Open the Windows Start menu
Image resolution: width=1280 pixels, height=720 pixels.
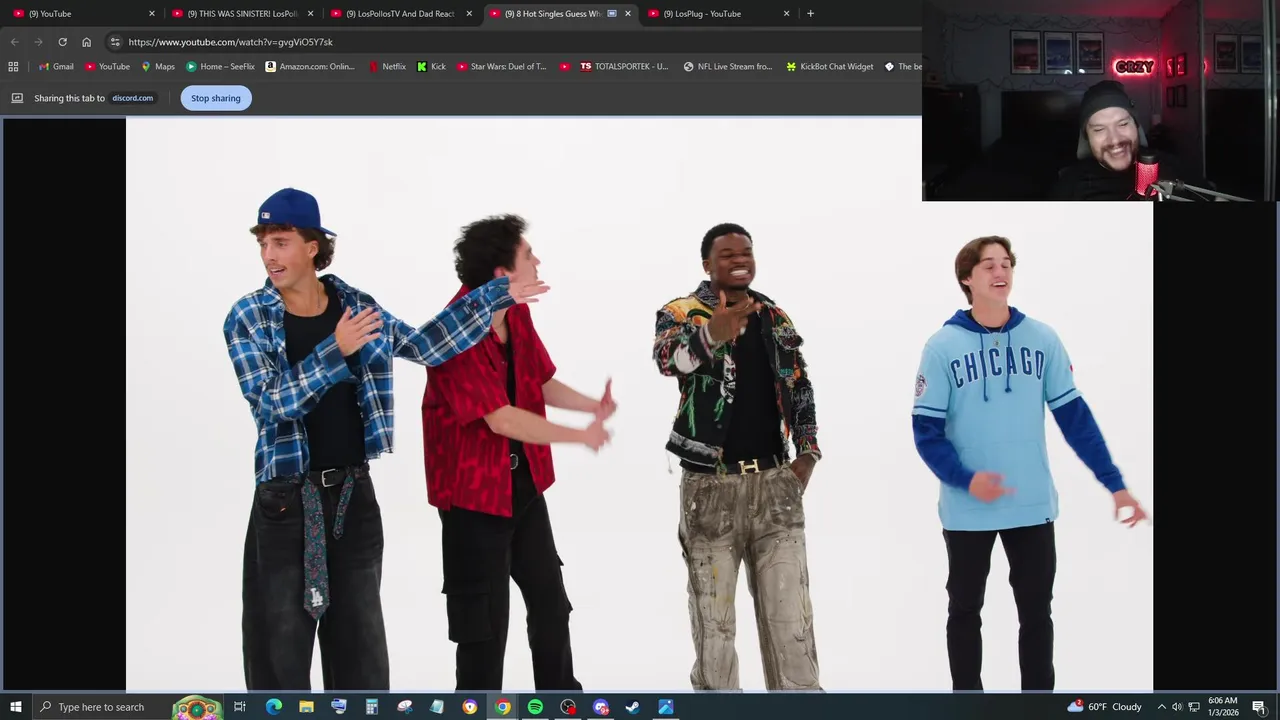coord(15,707)
